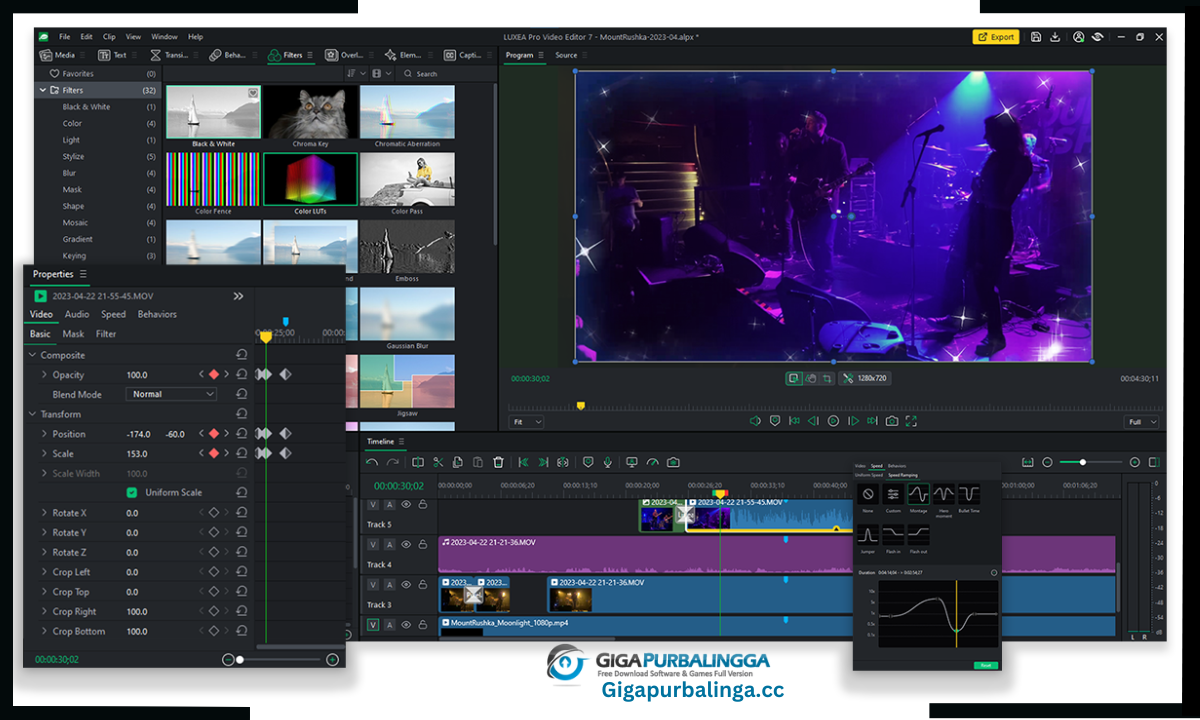This screenshot has height=720, width=1200.
Task: Open the sort order dropdown in Filters panel
Action: click(355, 73)
